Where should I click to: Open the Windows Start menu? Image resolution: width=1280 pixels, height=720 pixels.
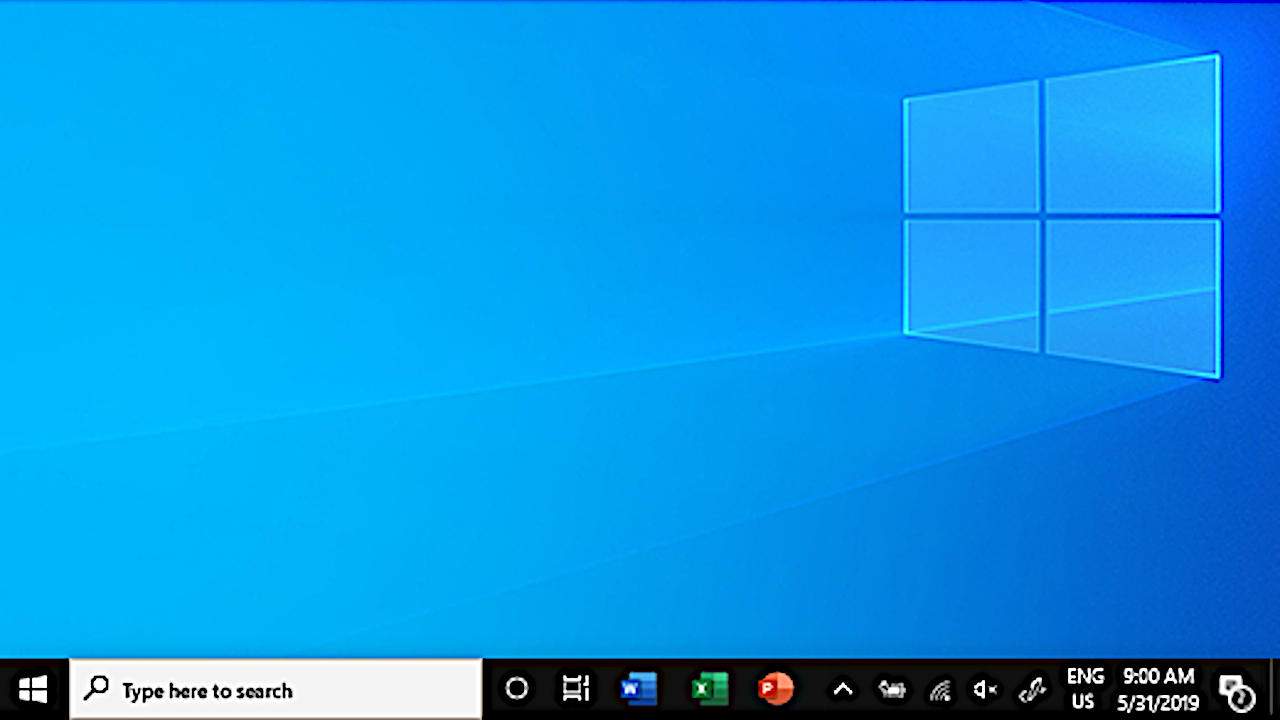[x=33, y=689]
